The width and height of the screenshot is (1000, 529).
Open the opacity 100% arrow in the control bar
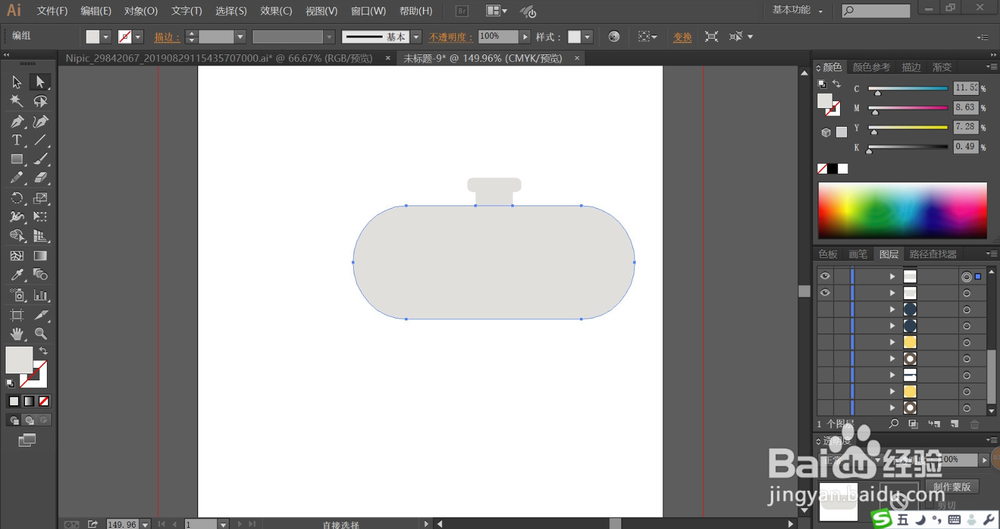tap(525, 37)
